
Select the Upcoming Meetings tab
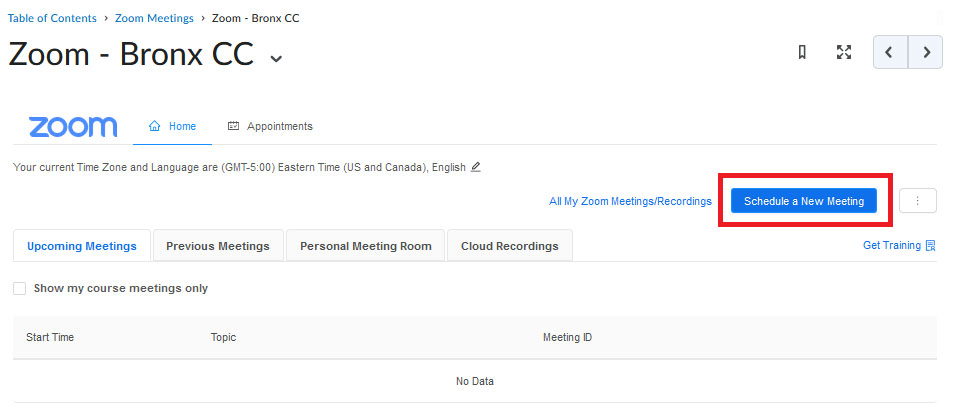pyautogui.click(x=82, y=246)
